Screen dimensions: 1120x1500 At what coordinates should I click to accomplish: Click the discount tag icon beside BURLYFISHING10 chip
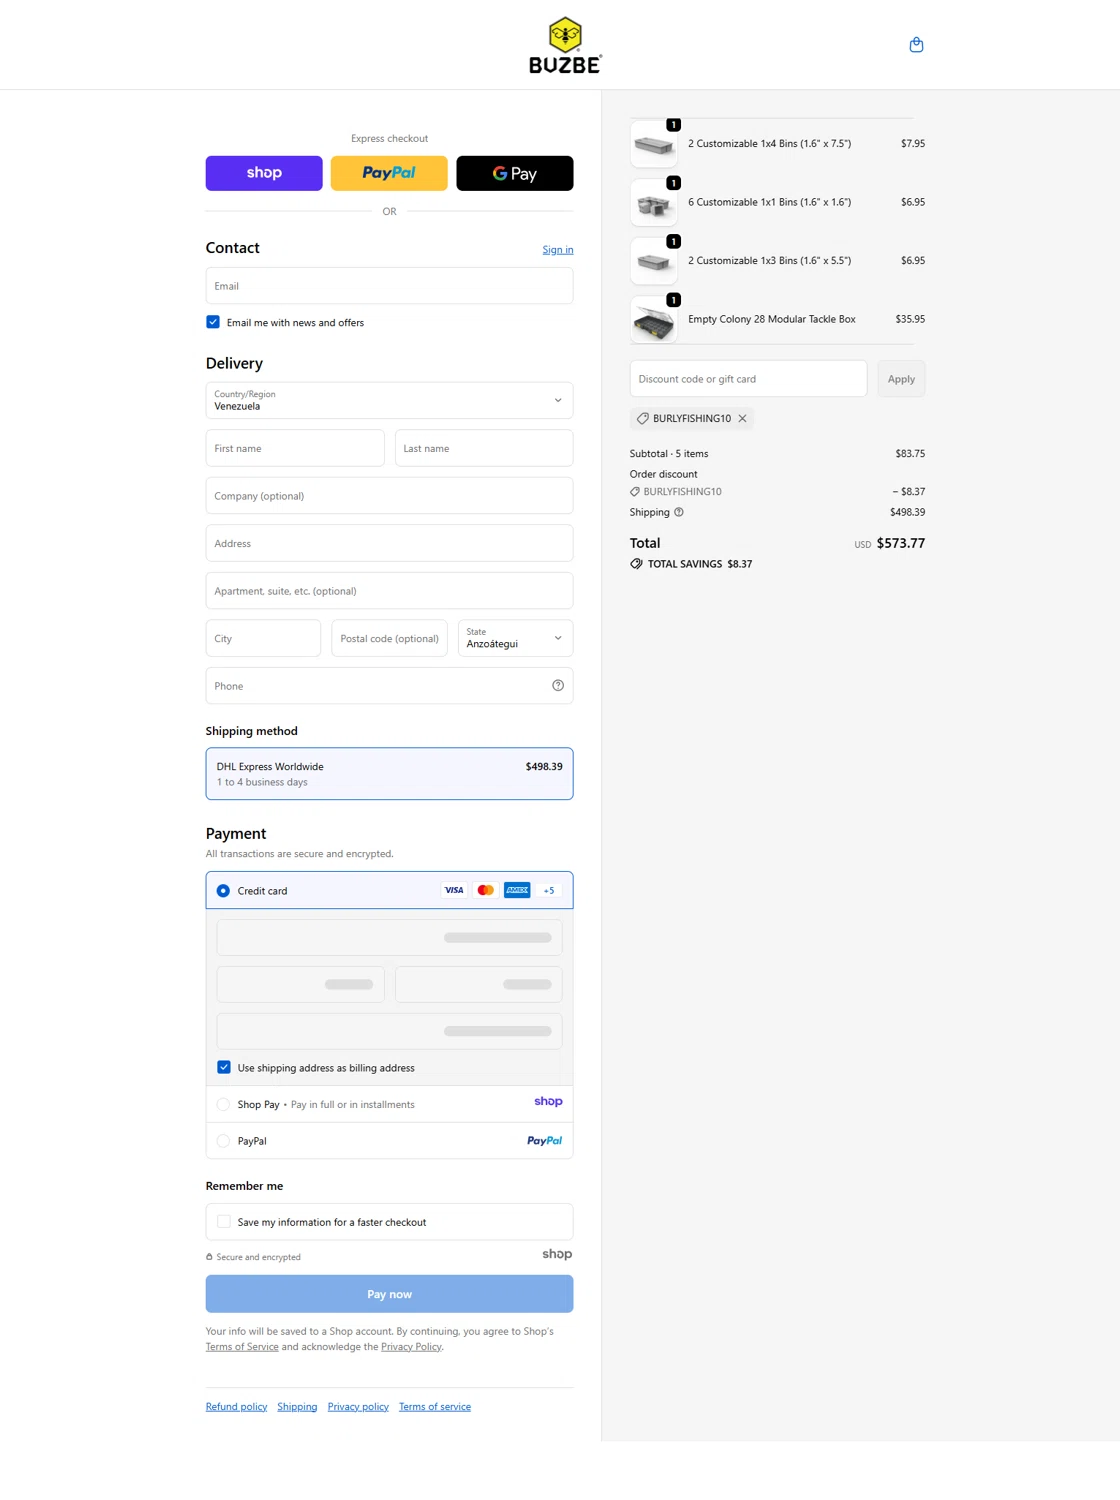(643, 419)
